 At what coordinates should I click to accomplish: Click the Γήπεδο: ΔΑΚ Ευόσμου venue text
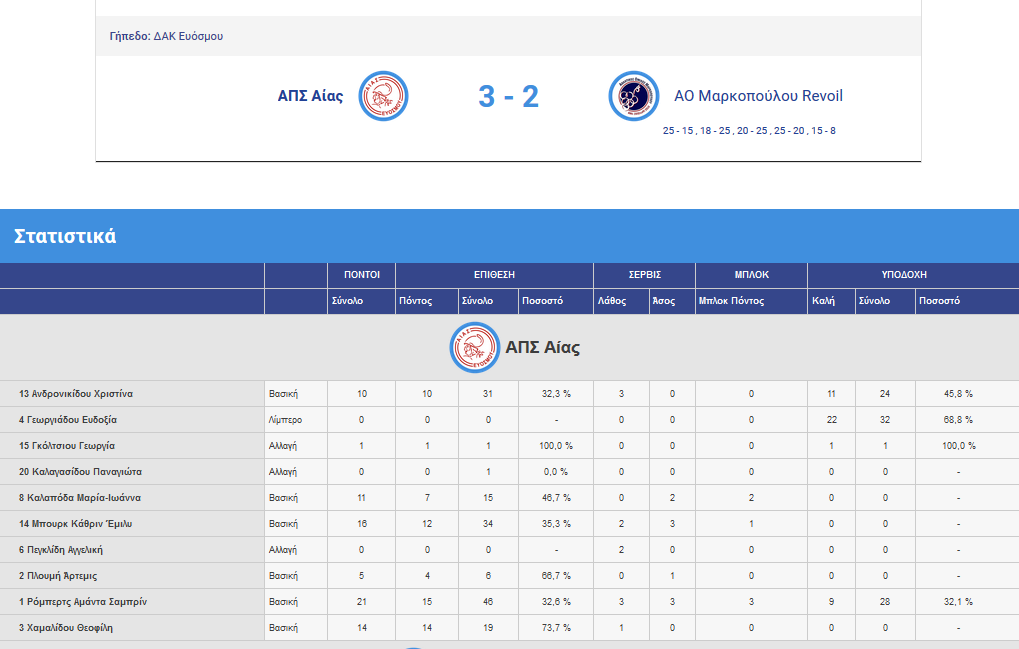tap(166, 36)
